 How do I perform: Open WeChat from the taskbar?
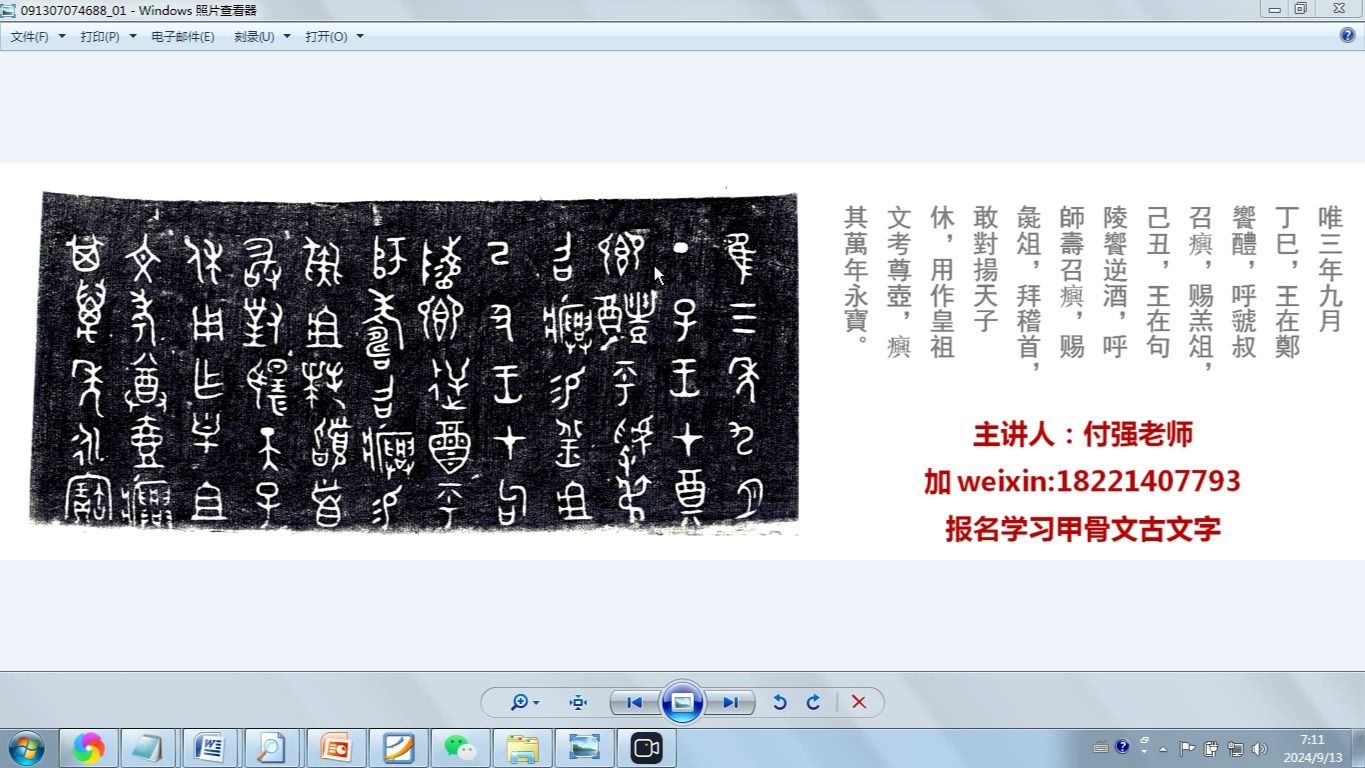pos(459,748)
